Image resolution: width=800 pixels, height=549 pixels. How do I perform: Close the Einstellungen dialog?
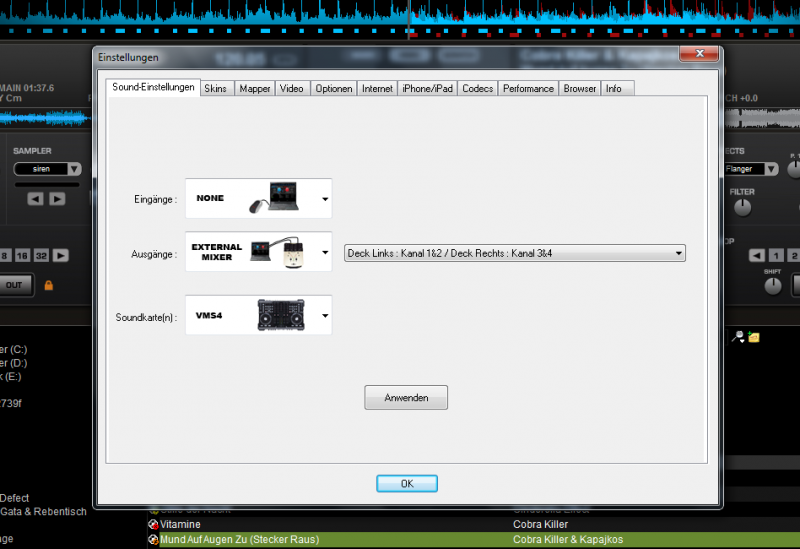coord(699,53)
